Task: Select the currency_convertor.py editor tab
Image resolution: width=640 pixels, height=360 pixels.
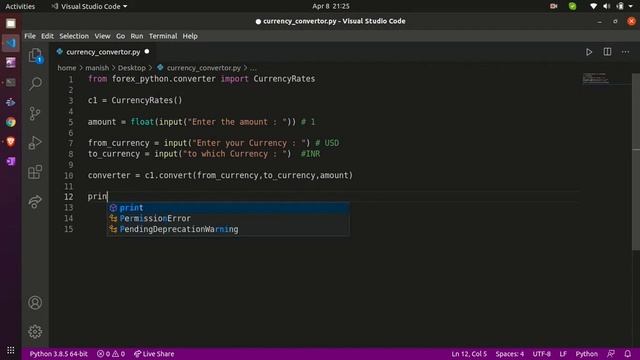Action: coord(103,52)
